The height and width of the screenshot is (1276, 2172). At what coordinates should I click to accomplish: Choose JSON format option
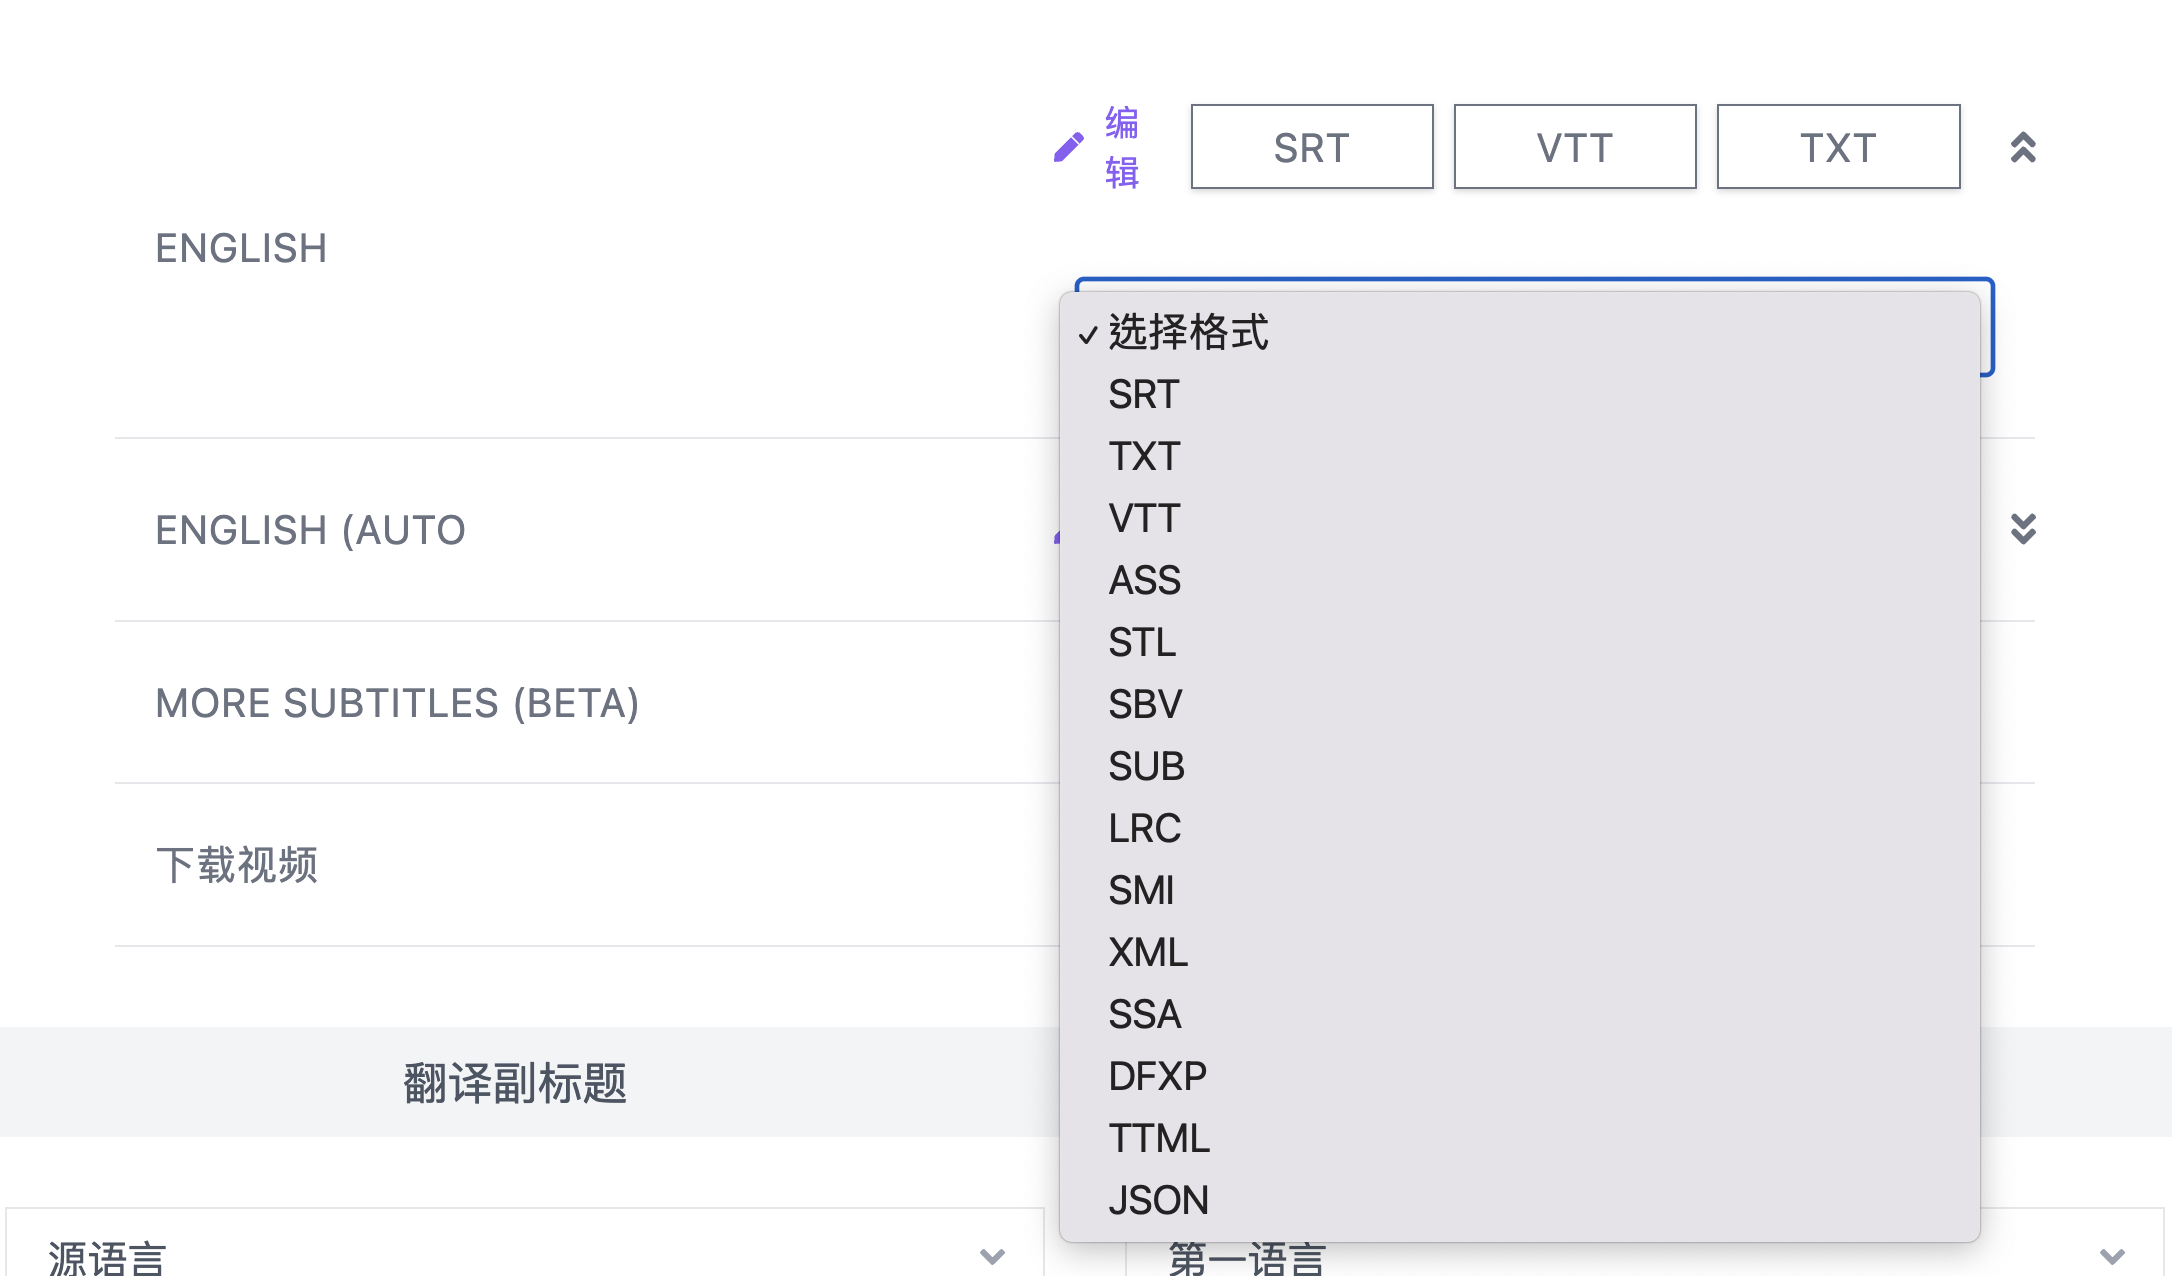click(x=1158, y=1201)
